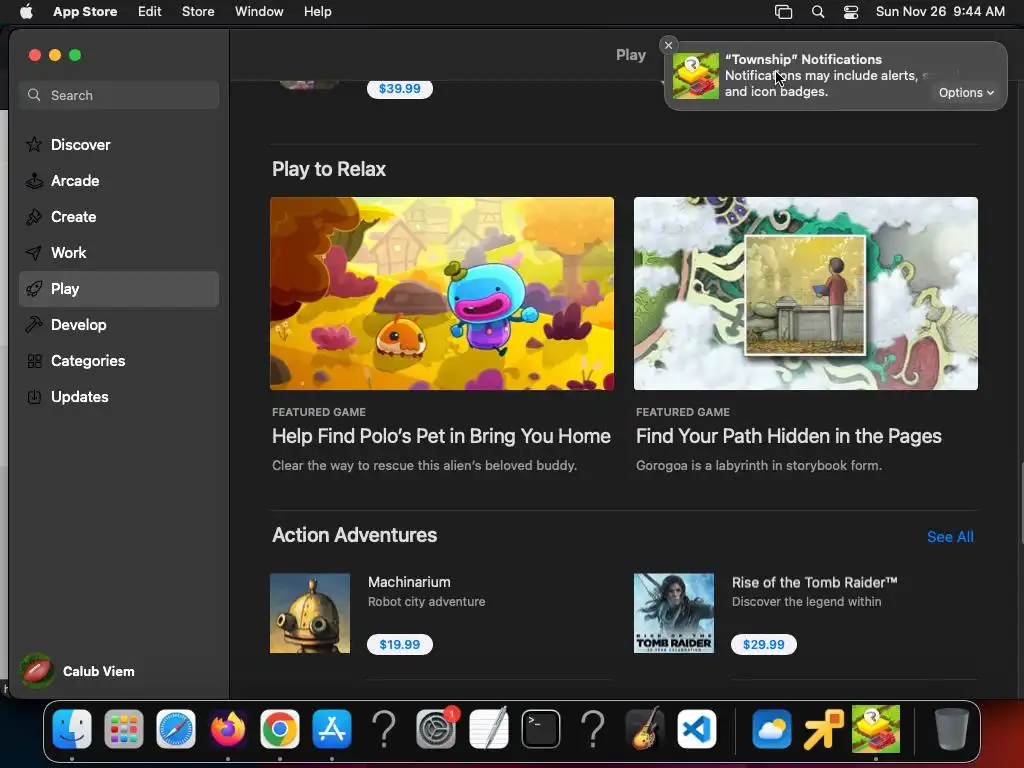Screen dimensions: 1024x768
Task: Select the Play rocket icon
Action: click(x=34, y=289)
